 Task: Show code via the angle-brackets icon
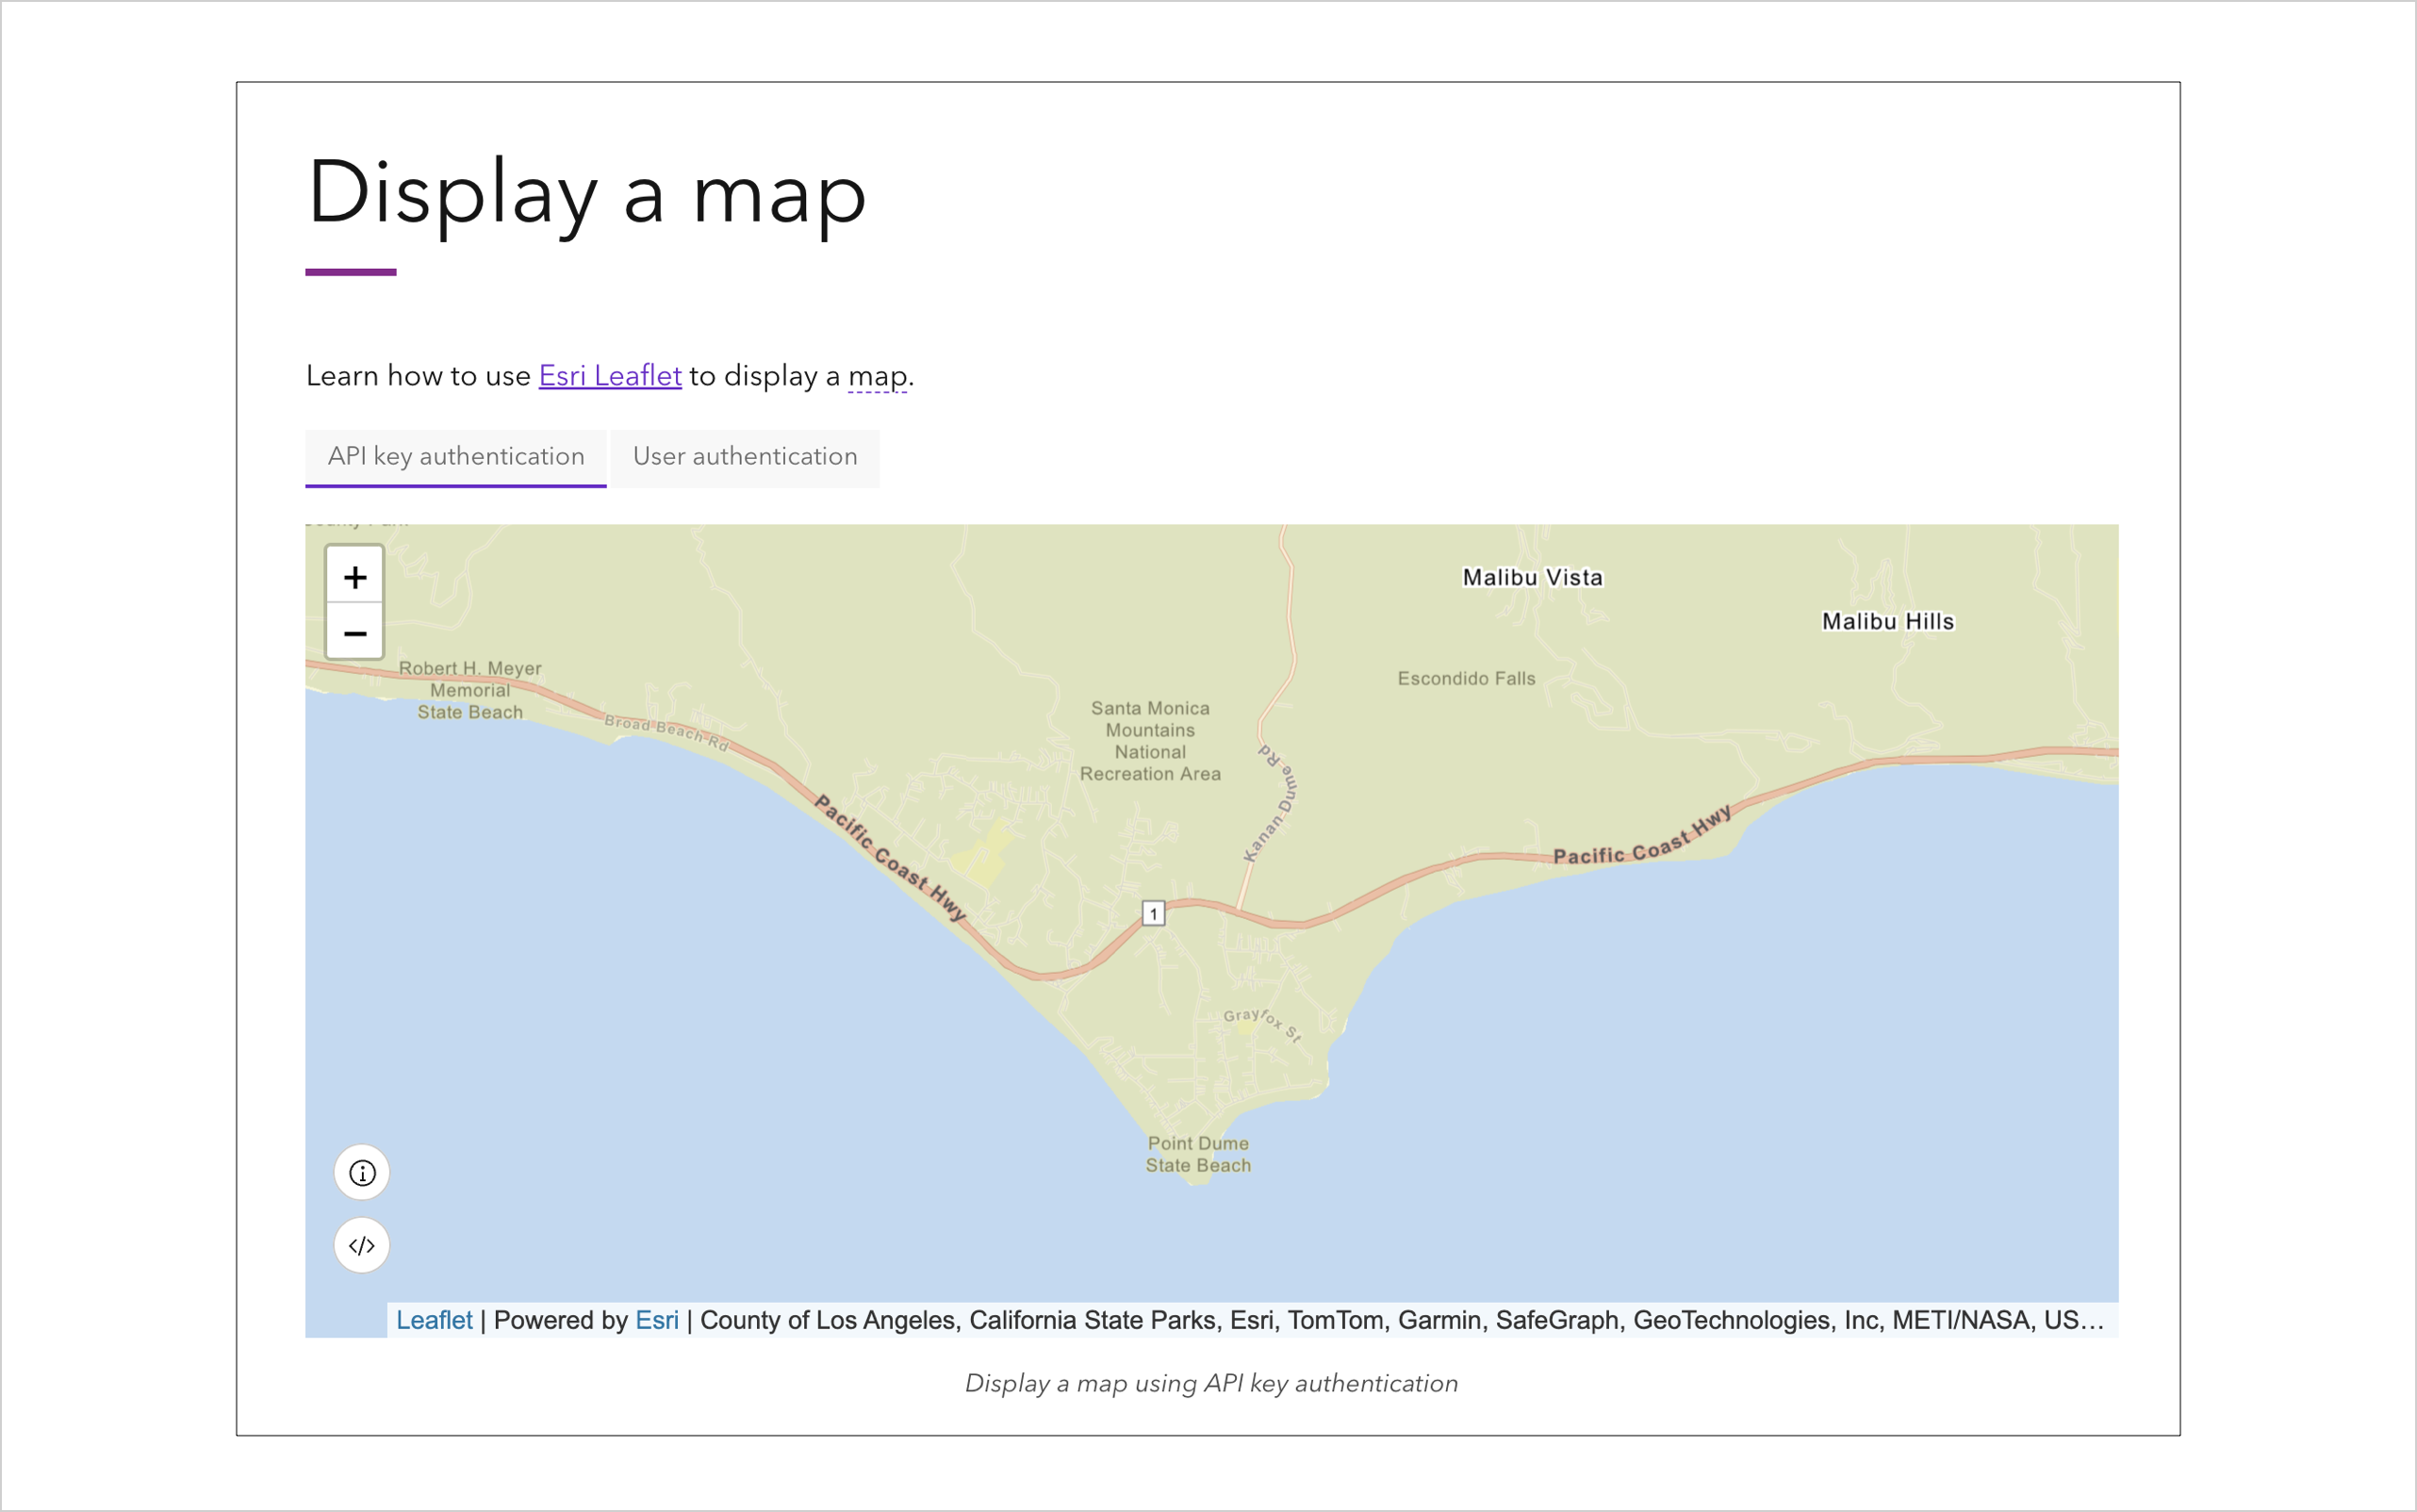(362, 1245)
